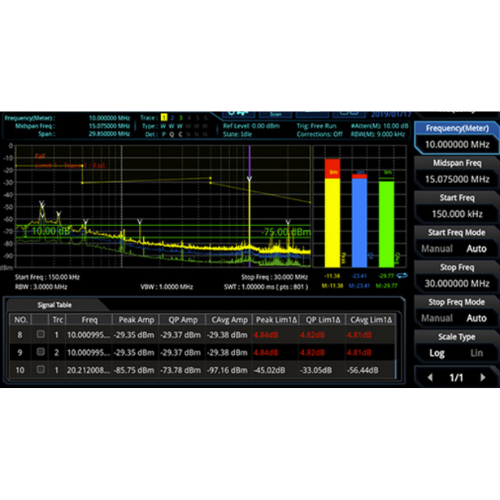Select trace 2 blue indicator
Viewport: 500px width, 500px height.
(x=172, y=117)
